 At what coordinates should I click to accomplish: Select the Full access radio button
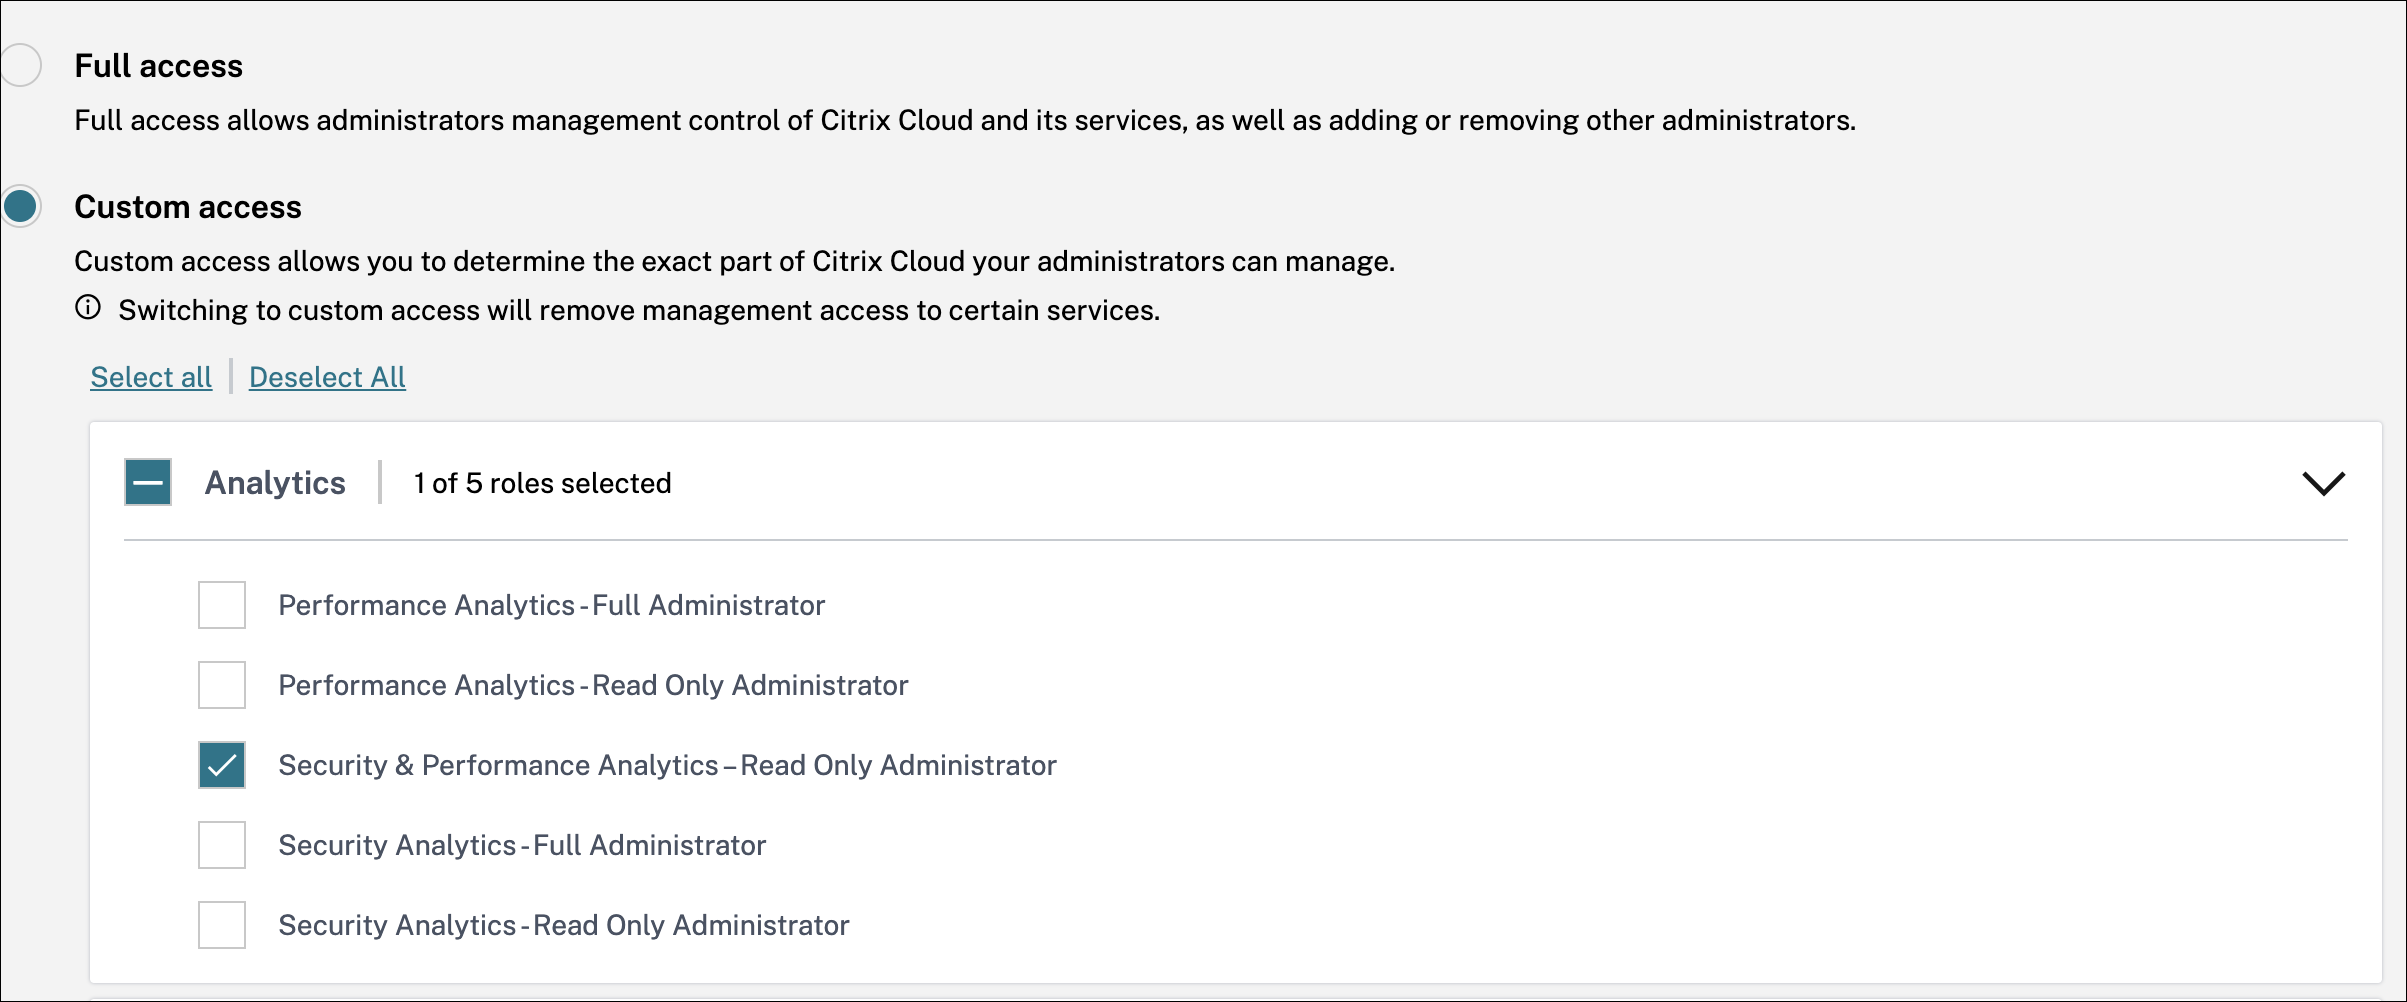point(20,66)
